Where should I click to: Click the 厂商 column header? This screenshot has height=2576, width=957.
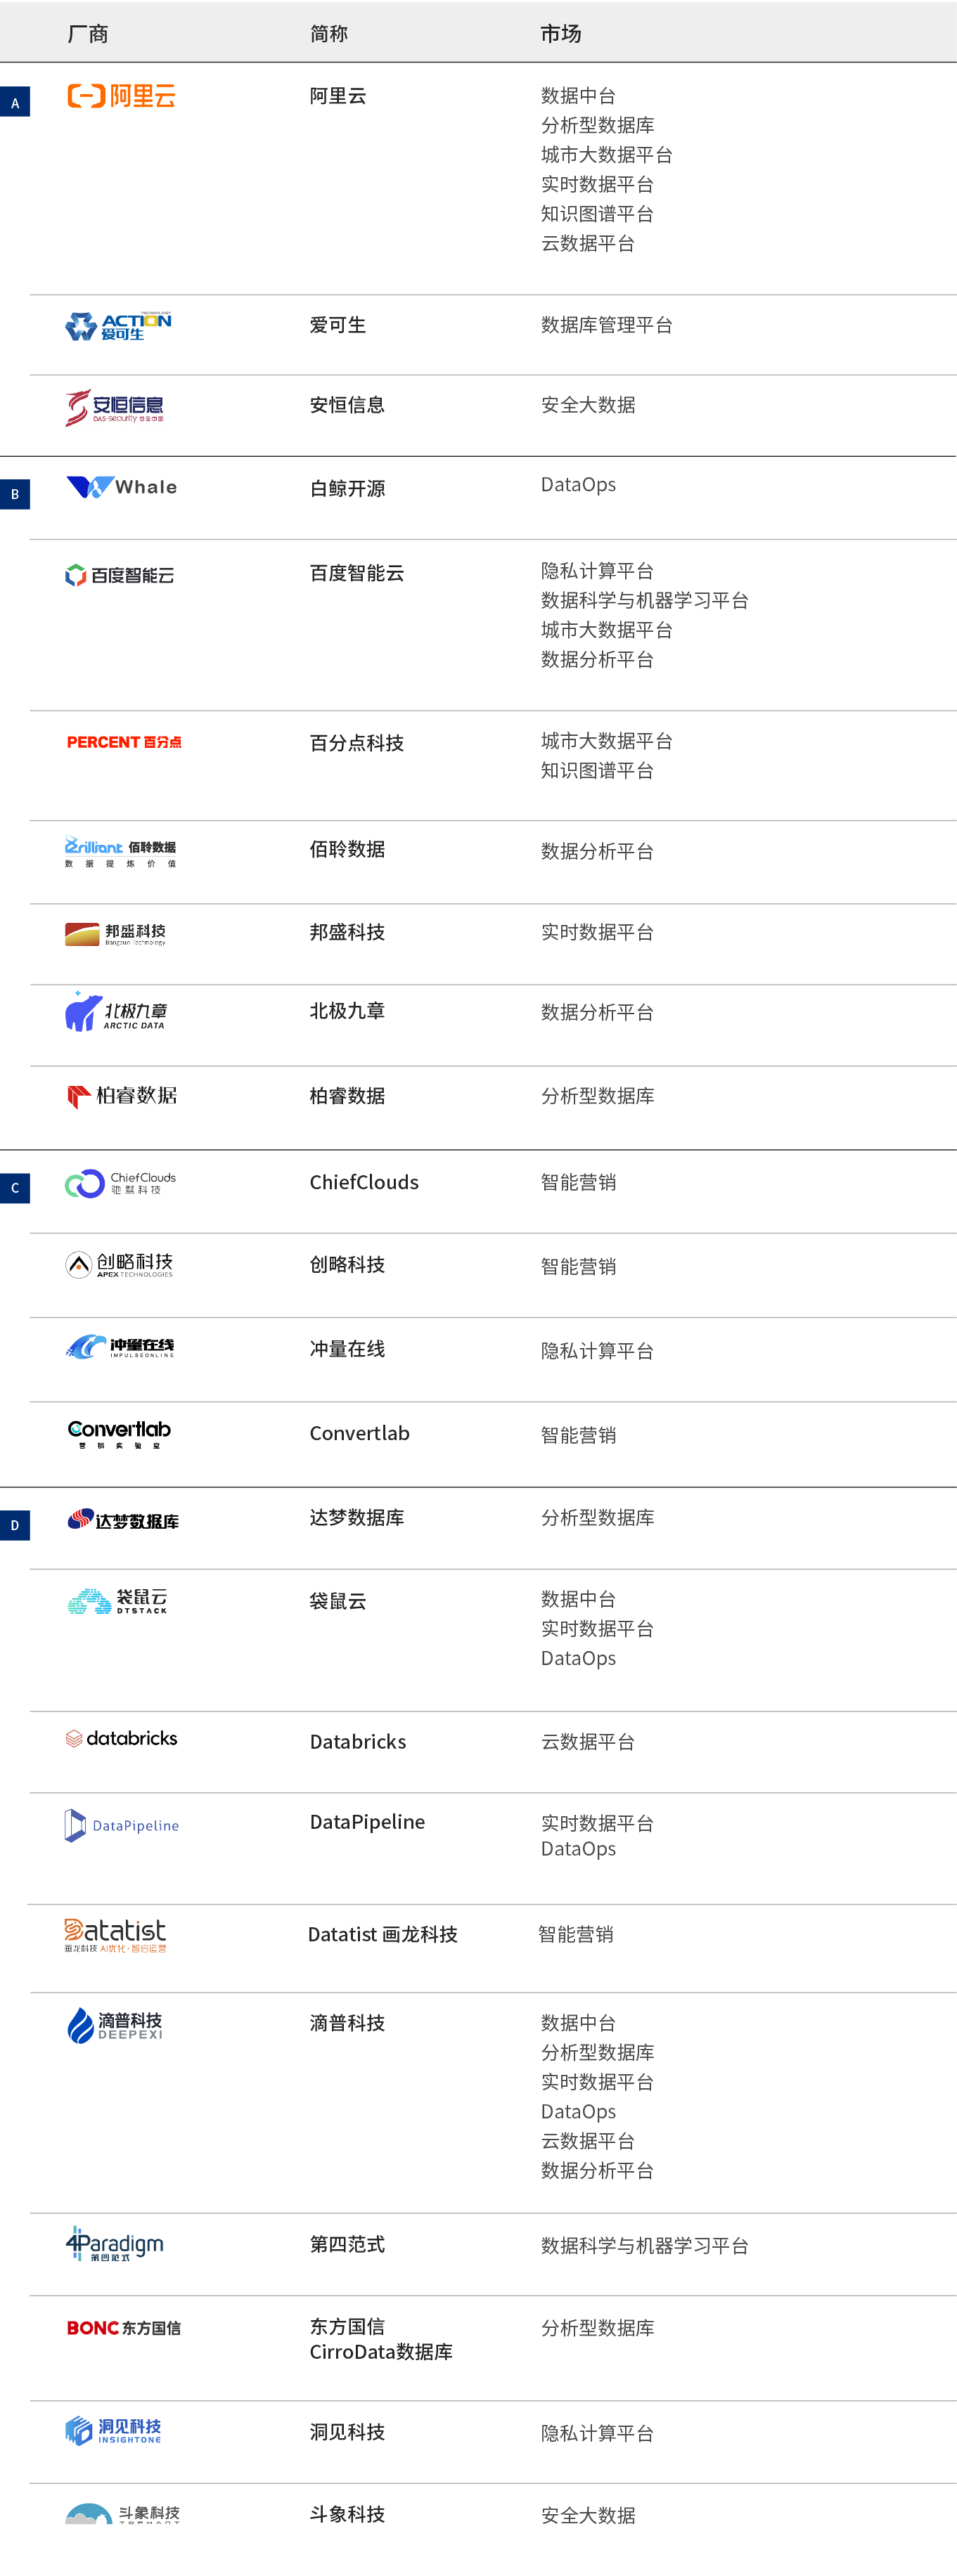point(88,34)
